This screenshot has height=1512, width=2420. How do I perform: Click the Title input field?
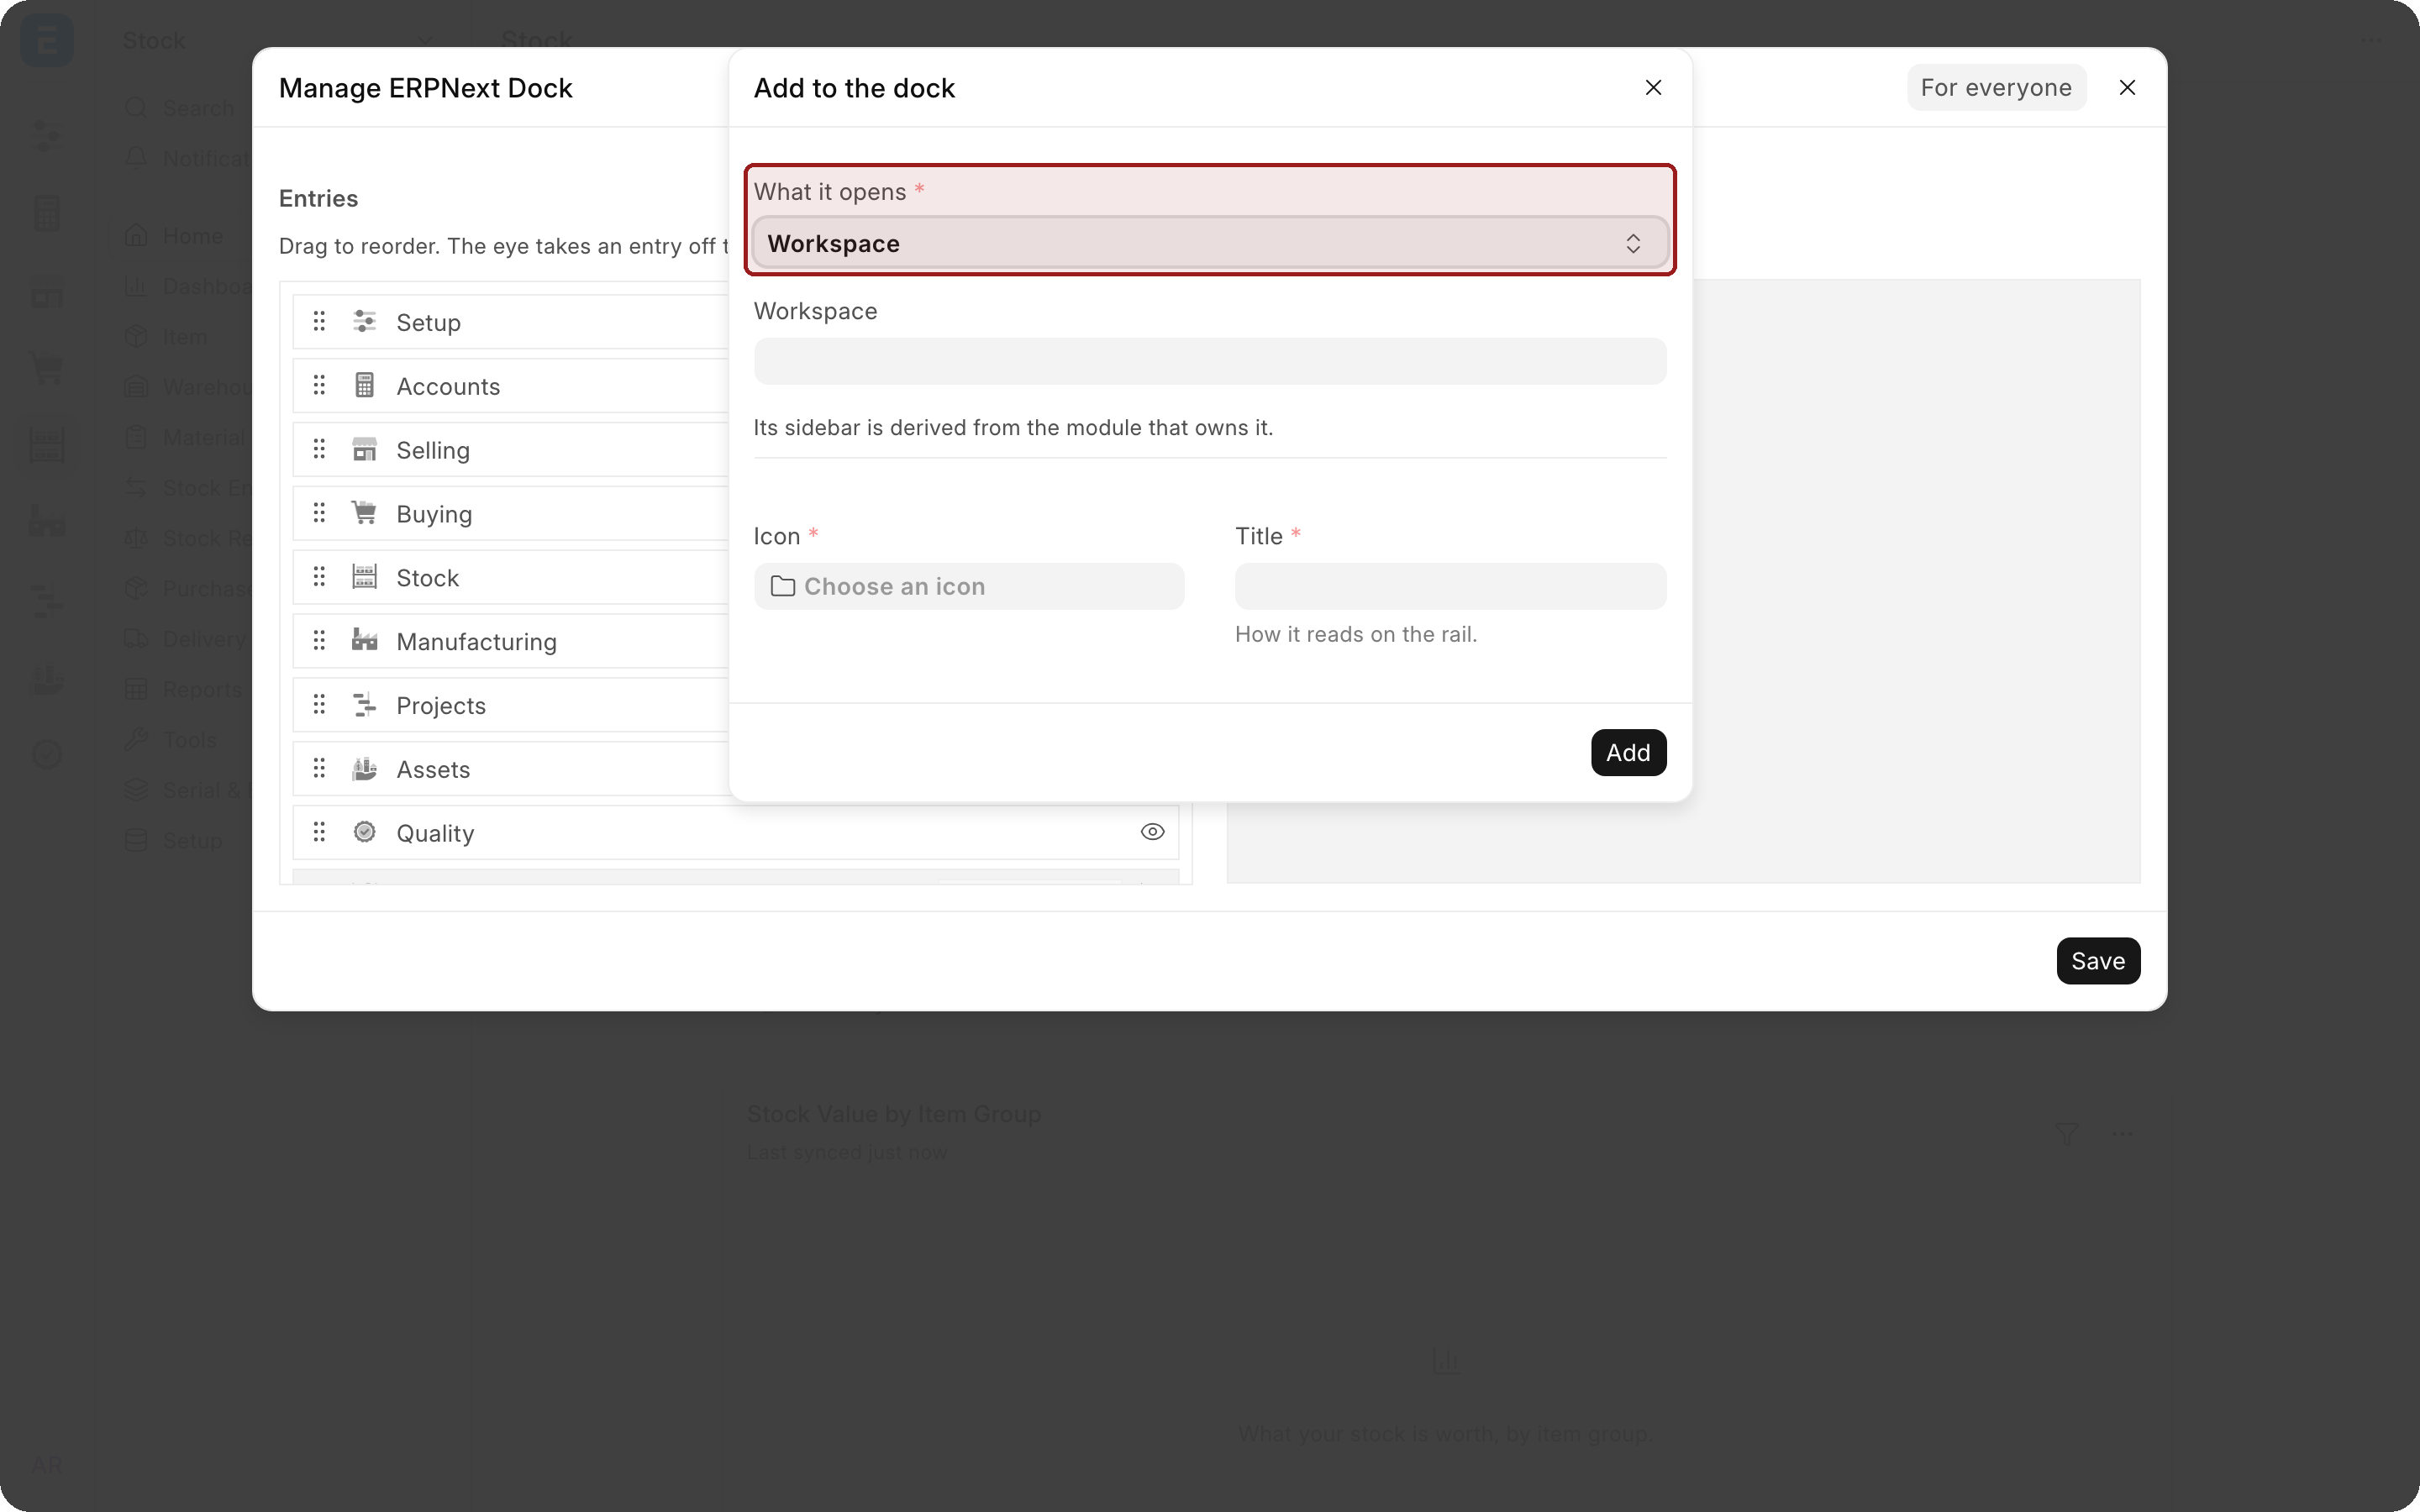tap(1450, 586)
